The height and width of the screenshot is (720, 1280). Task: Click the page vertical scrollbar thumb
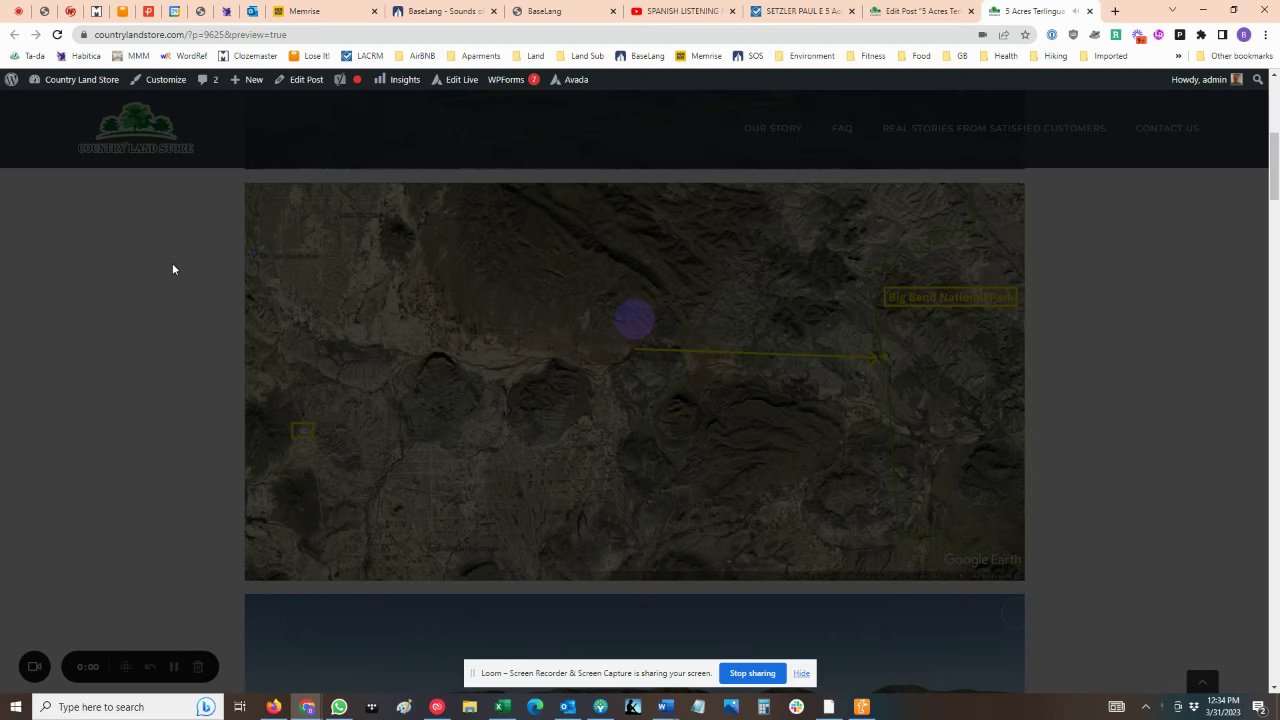(1274, 165)
